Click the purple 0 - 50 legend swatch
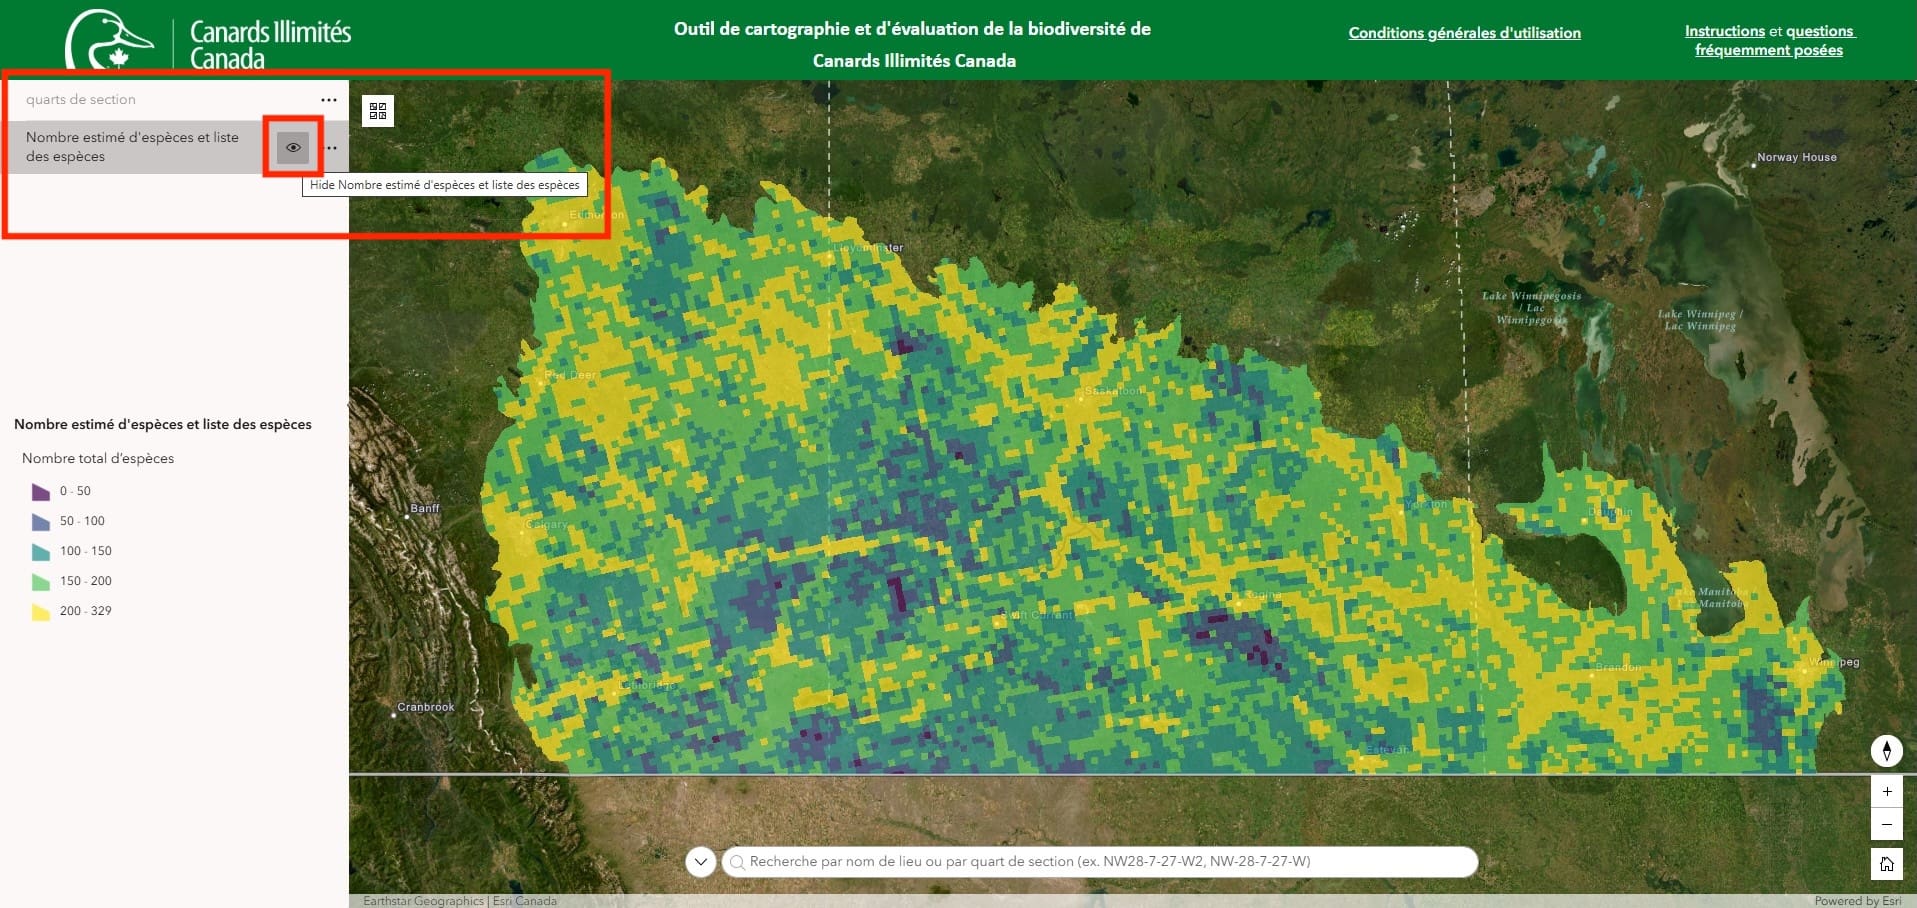This screenshot has width=1917, height=908. click(x=41, y=491)
